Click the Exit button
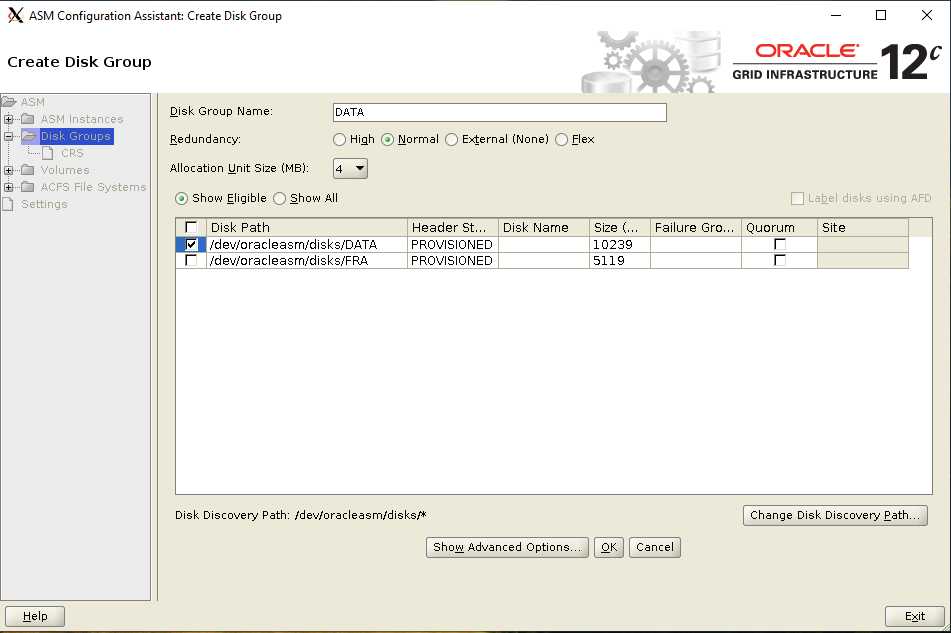The image size is (951, 633). point(915,616)
